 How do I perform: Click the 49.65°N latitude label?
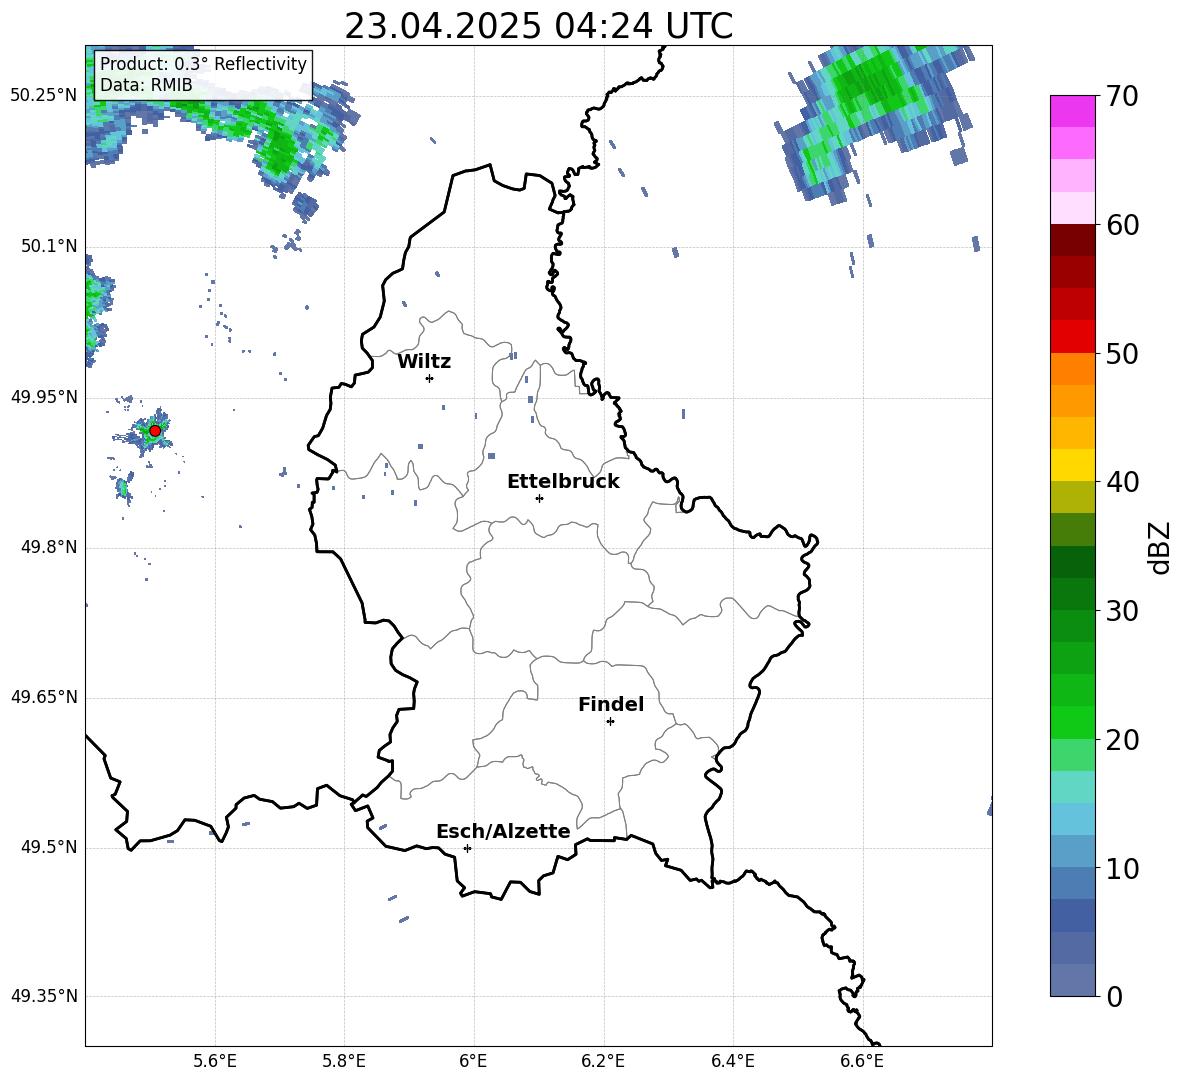tap(44, 697)
